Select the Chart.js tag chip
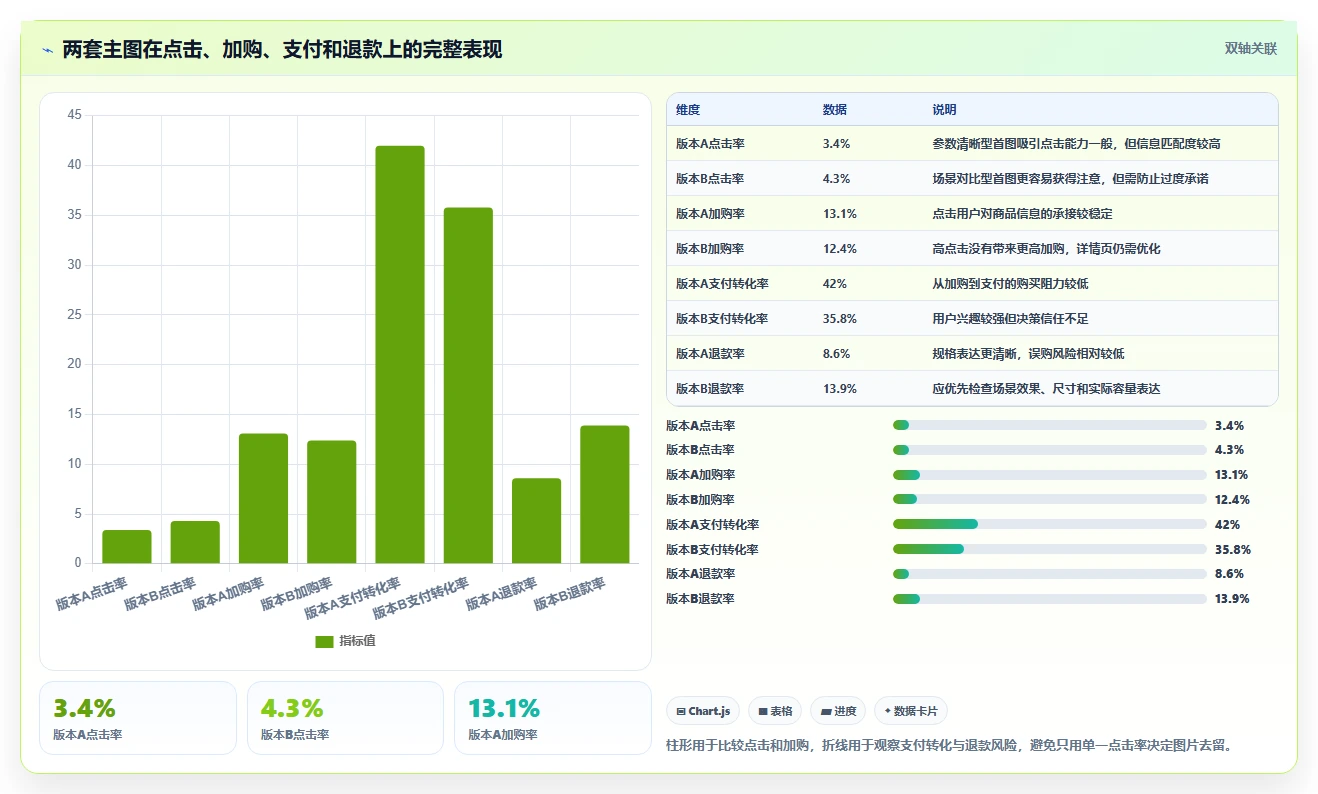Screen dimensions: 1318x794 pyautogui.click(x=703, y=711)
